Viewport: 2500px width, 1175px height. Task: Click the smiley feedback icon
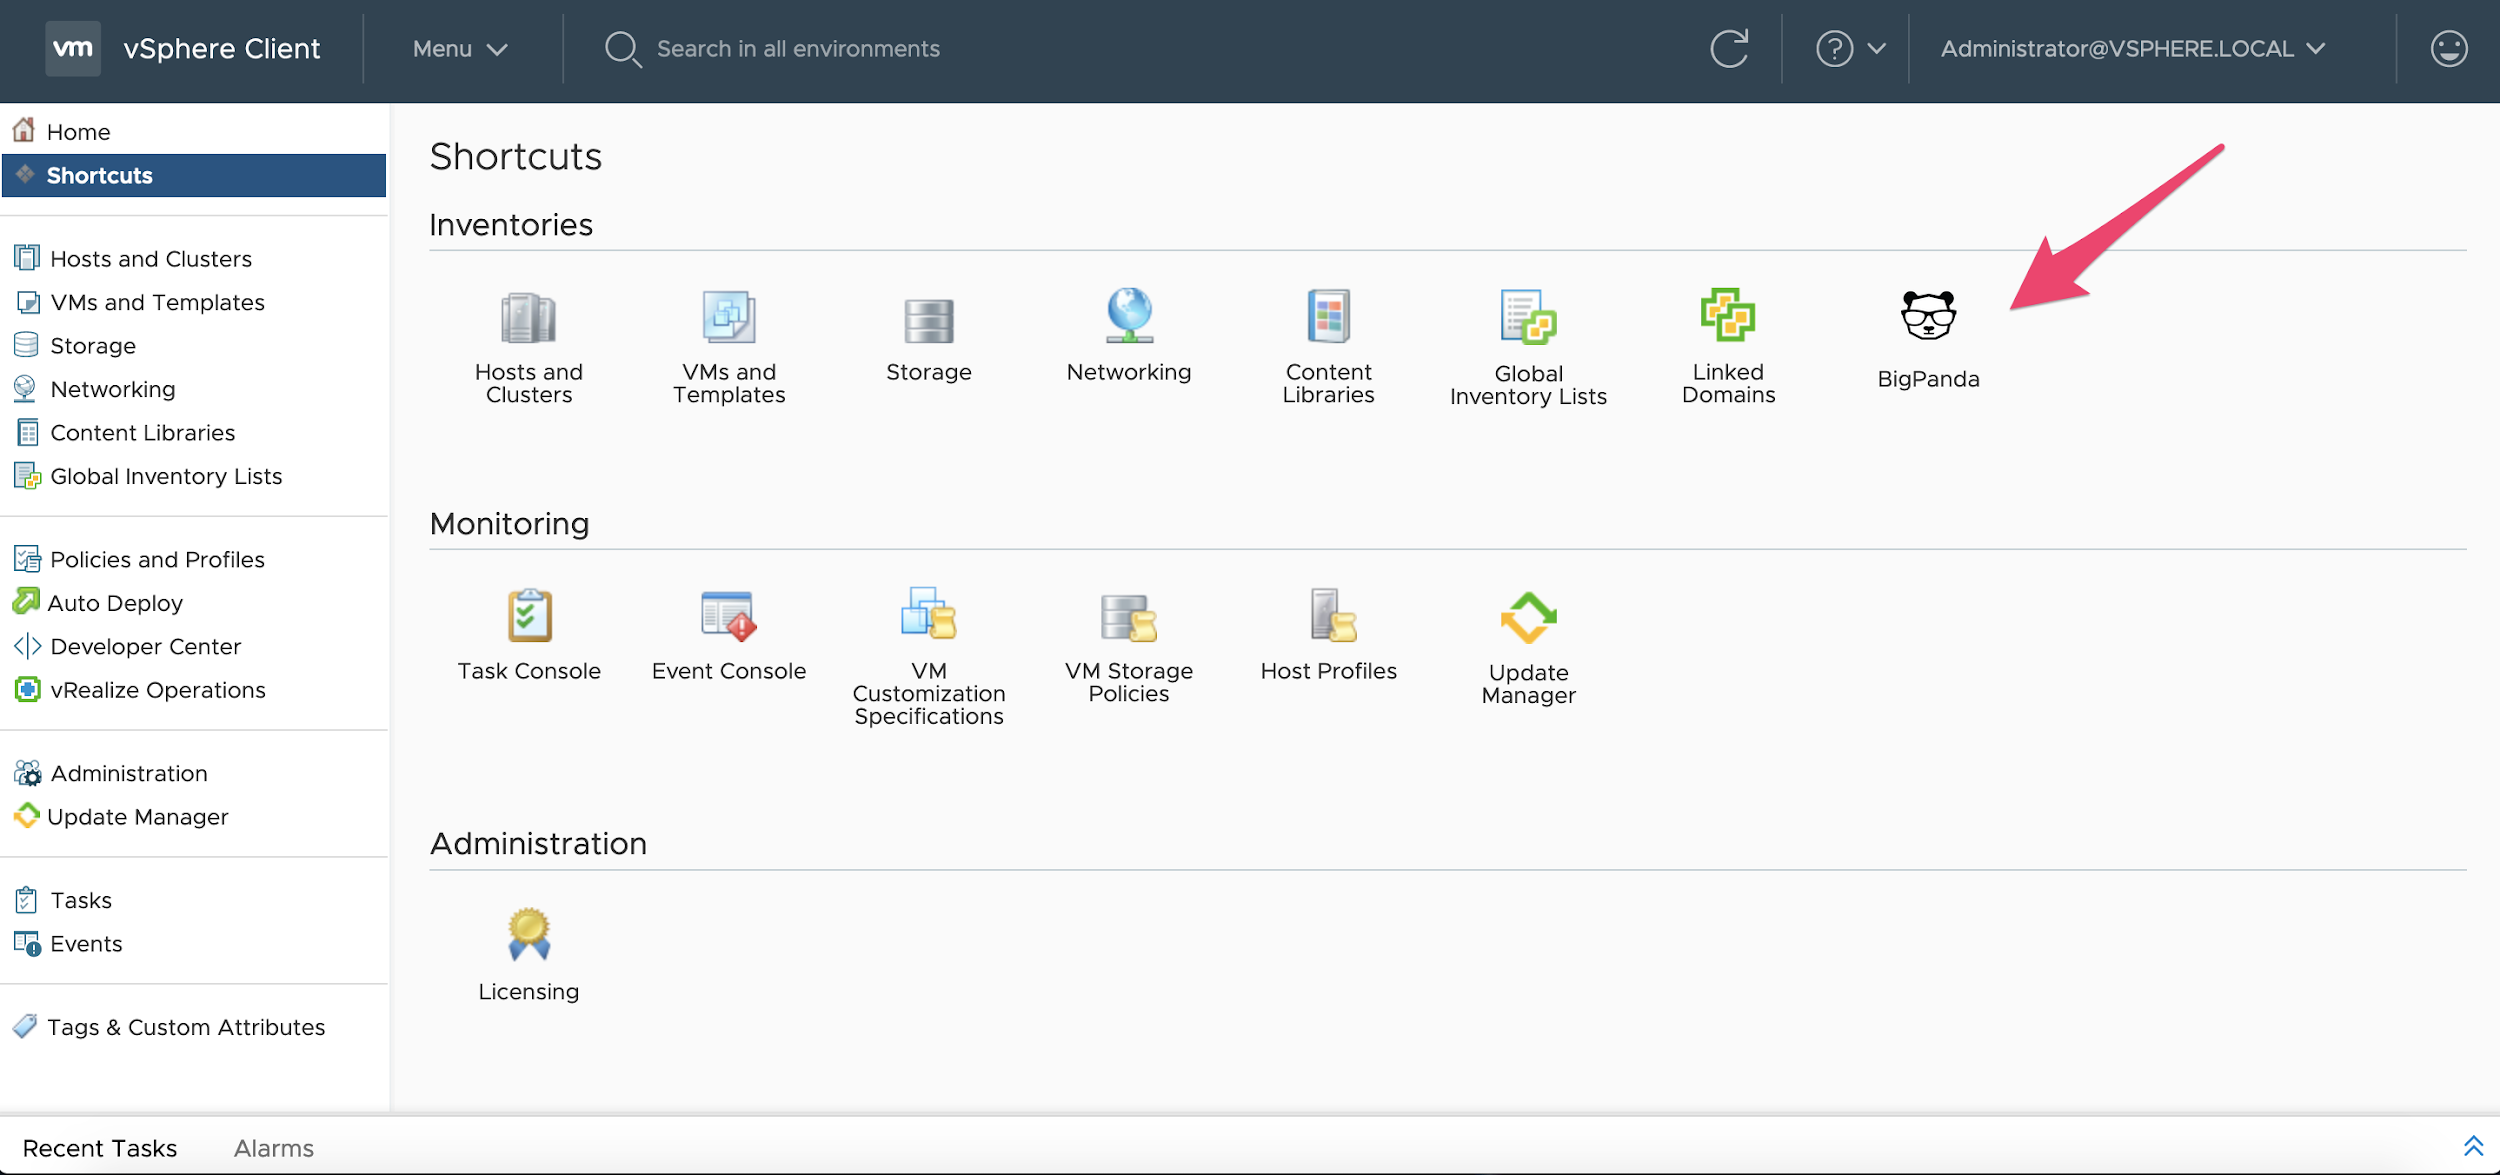click(2448, 49)
